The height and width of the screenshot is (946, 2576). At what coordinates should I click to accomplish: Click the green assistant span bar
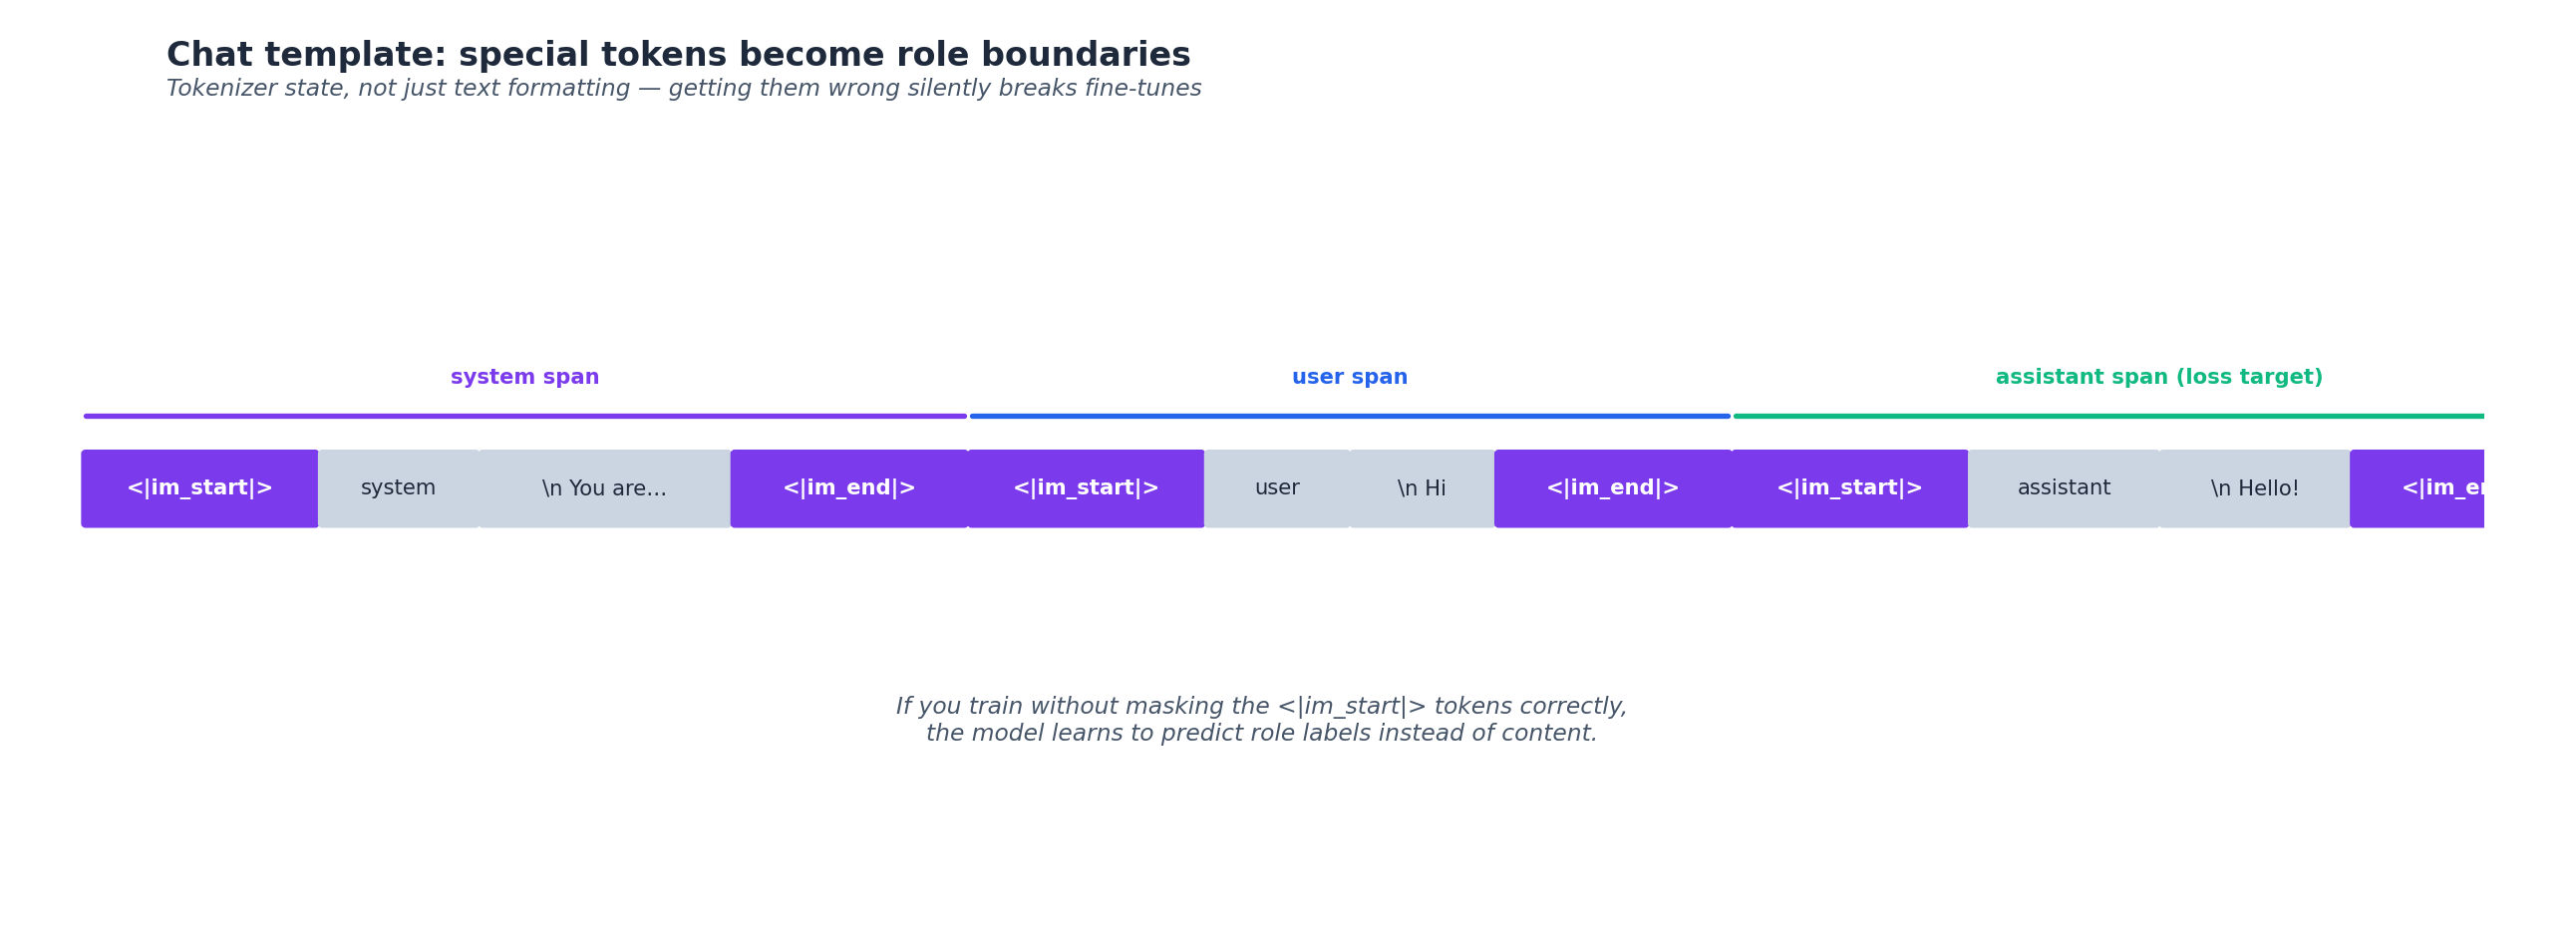[2109, 416]
